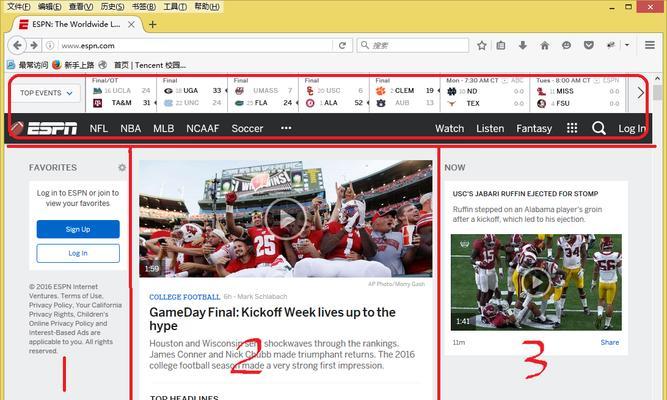Open the MISS vs FSU game
667x400 pixels.
click(x=578, y=93)
